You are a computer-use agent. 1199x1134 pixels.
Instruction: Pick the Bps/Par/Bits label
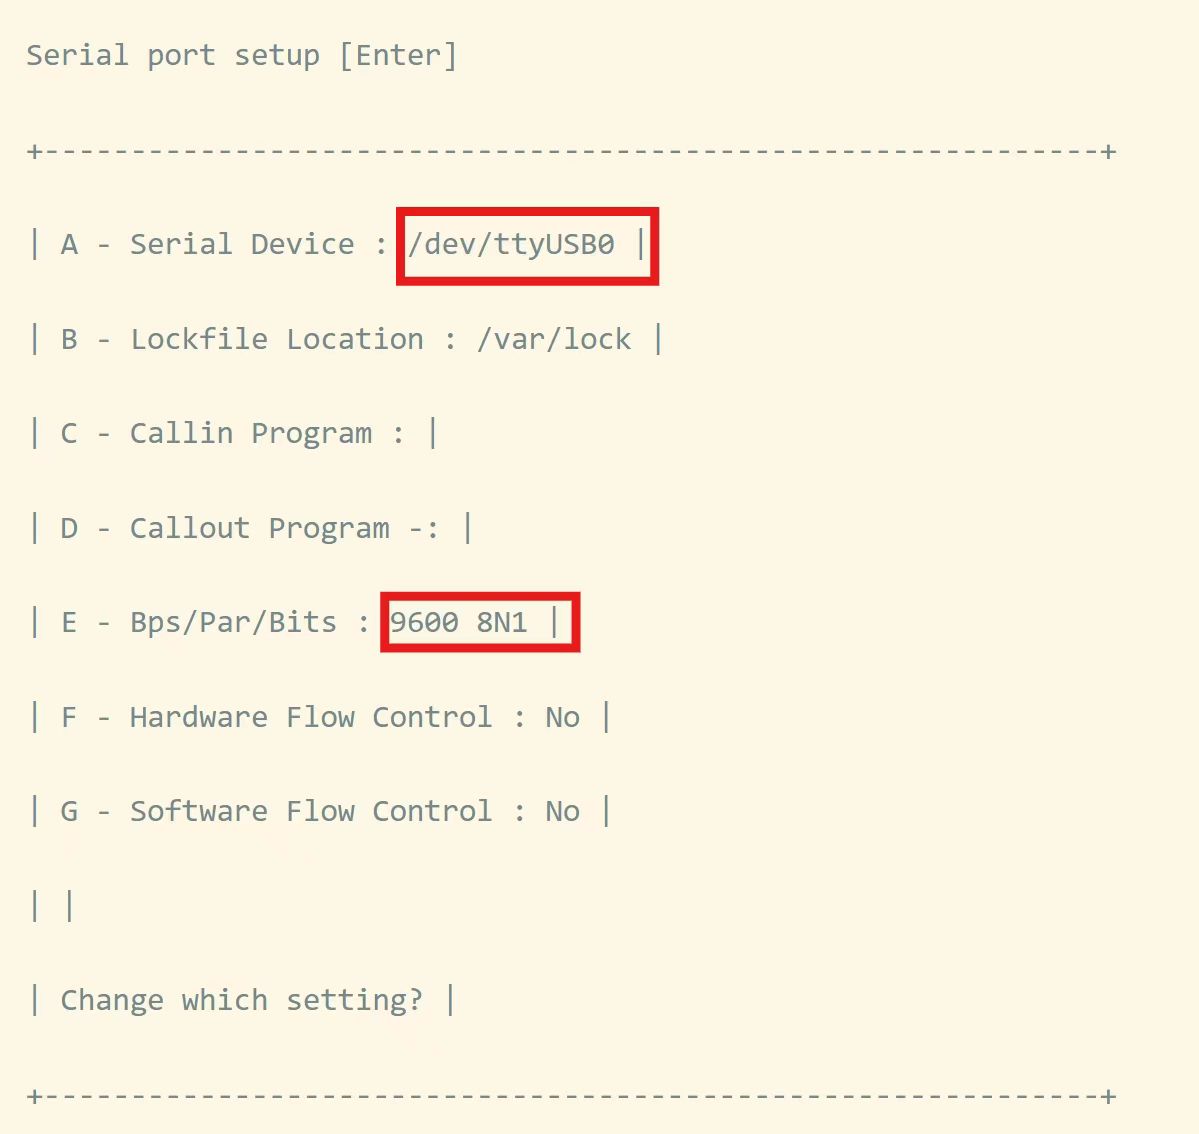point(233,622)
